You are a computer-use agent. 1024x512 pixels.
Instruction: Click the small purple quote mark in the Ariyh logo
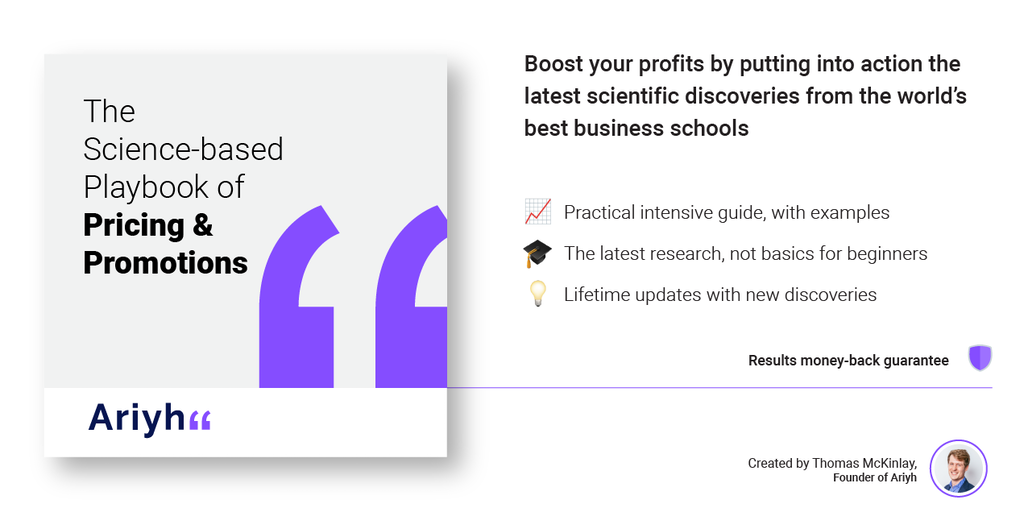click(200, 421)
